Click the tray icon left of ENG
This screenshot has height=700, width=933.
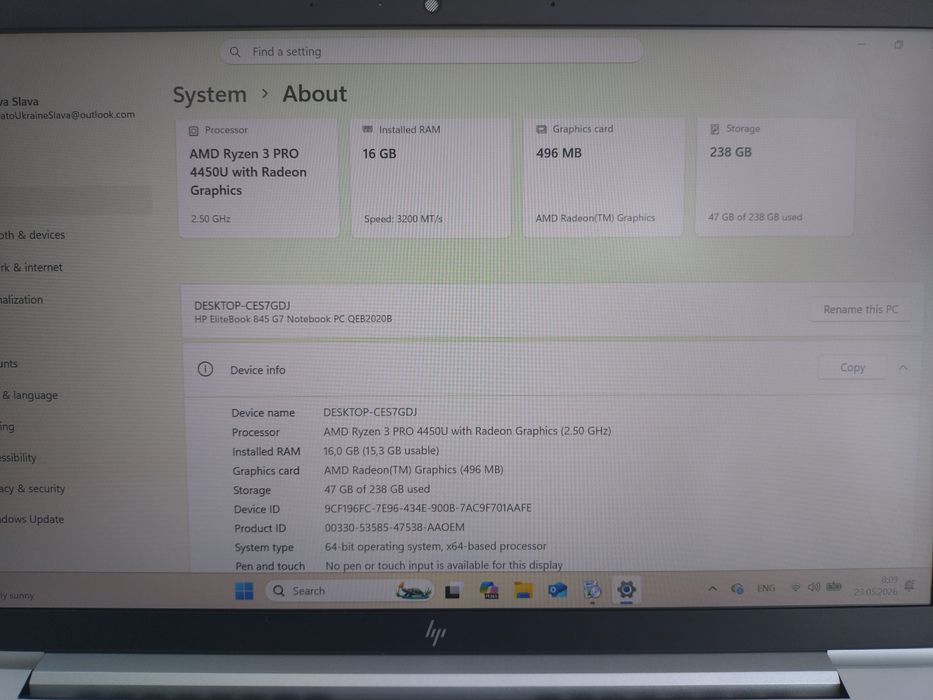click(x=737, y=589)
